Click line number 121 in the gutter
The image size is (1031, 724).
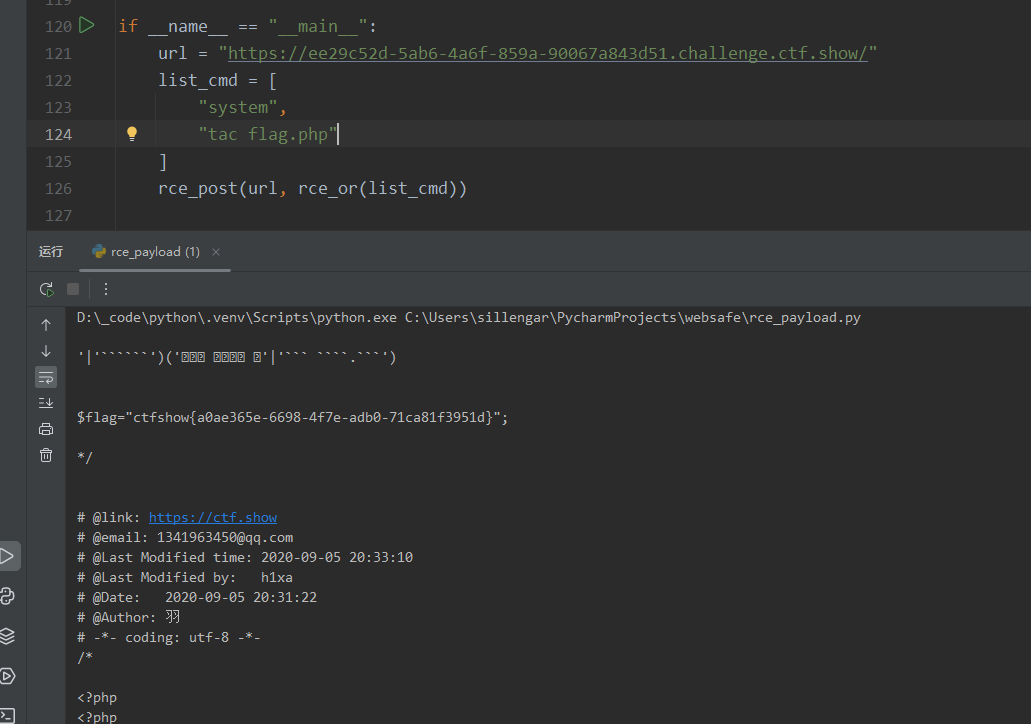[59, 54]
